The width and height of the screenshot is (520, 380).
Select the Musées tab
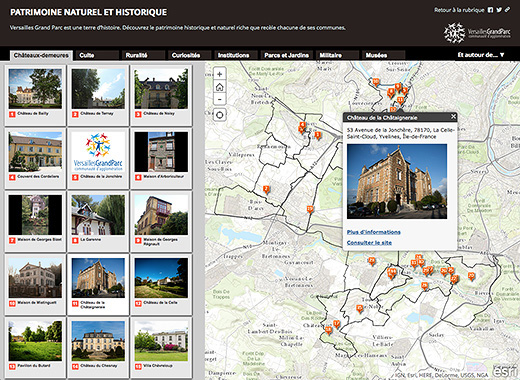383,55
